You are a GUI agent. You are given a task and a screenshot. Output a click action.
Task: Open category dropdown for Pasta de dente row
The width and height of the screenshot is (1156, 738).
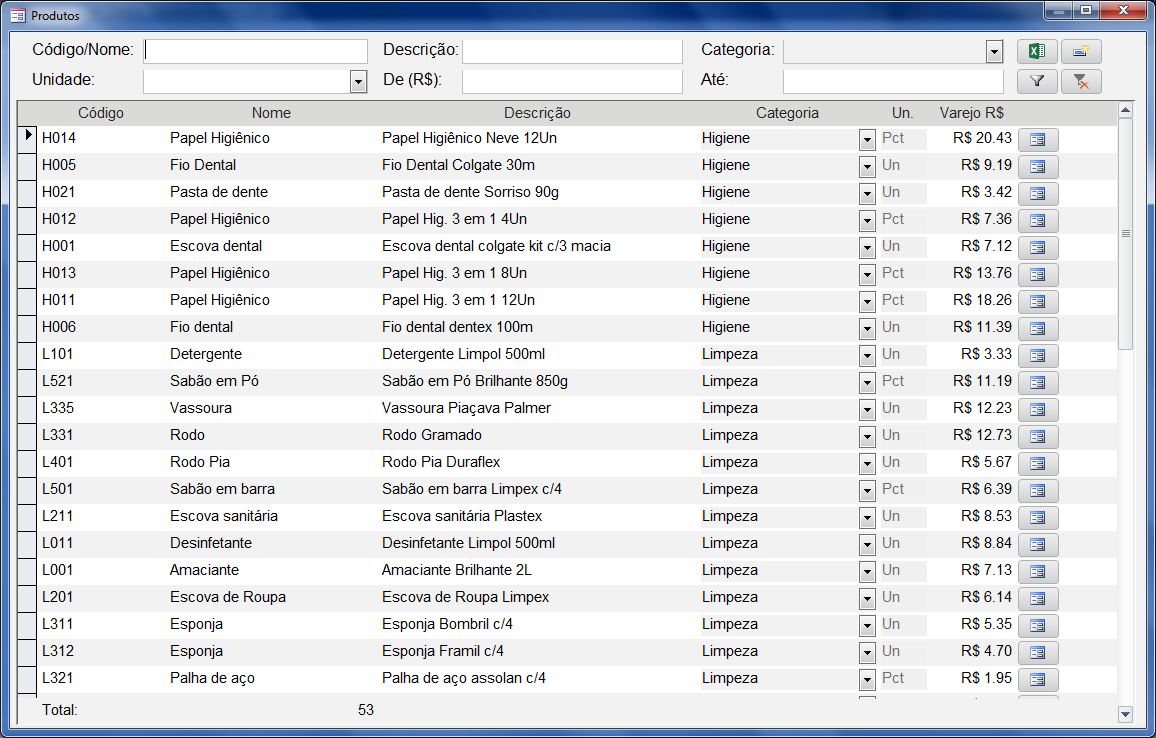(867, 193)
